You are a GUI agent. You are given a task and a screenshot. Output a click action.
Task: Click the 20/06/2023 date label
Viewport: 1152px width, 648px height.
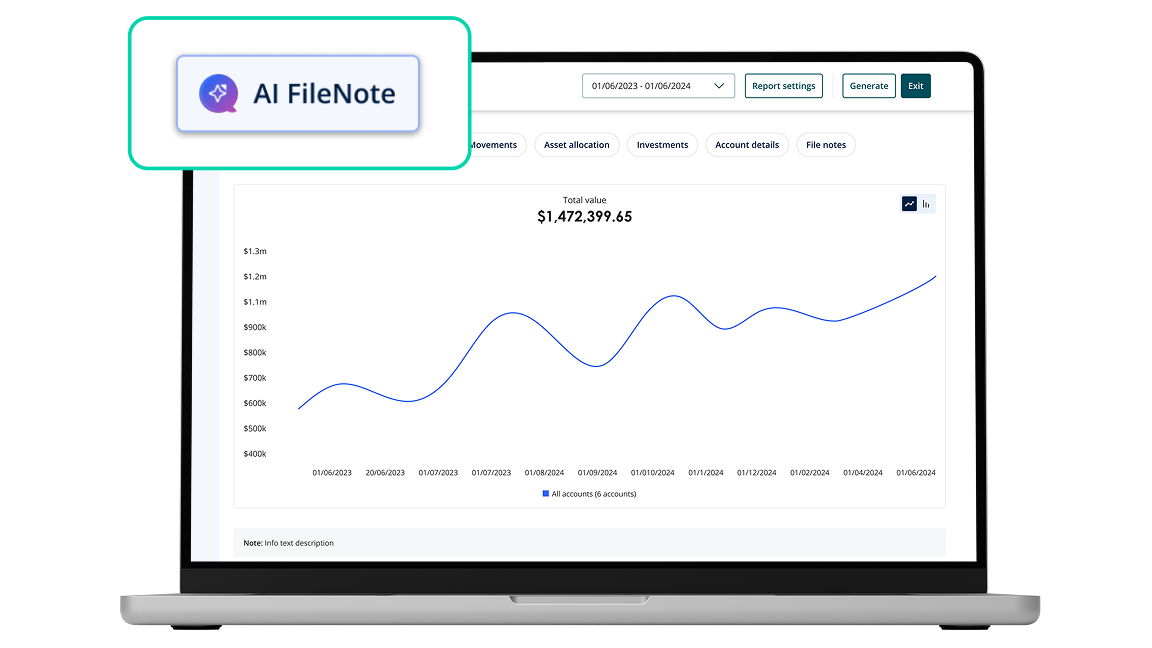385,472
